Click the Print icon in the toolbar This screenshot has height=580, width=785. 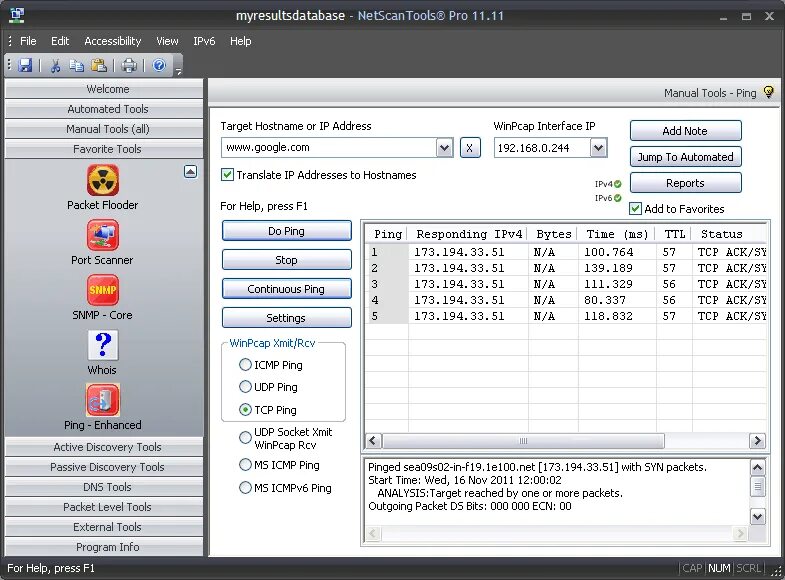point(129,65)
